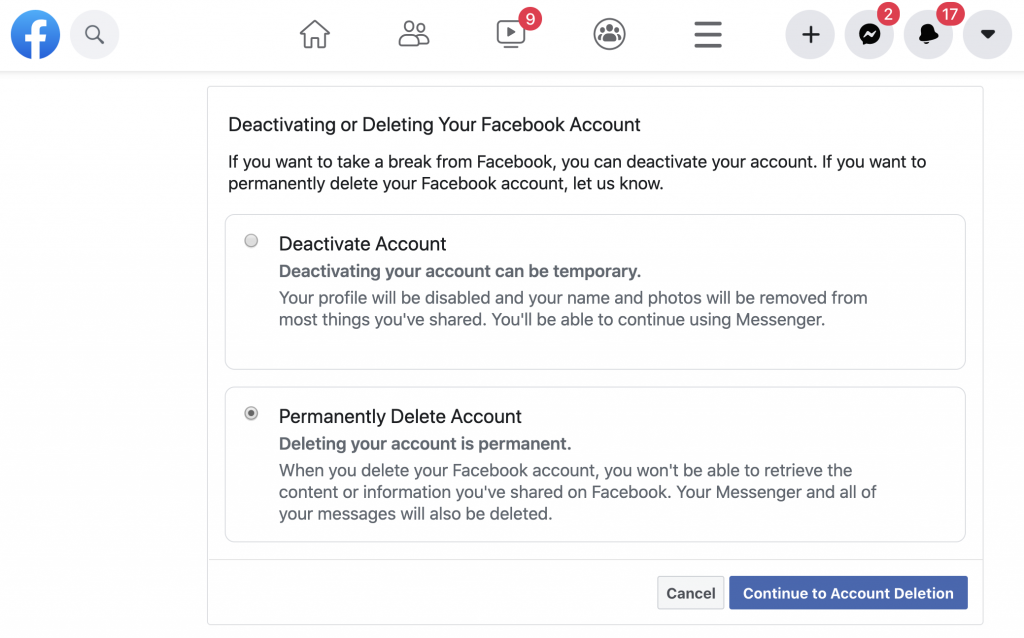The image size is (1024, 638).
Task: Click the Facebook logo icon
Action: point(35,35)
